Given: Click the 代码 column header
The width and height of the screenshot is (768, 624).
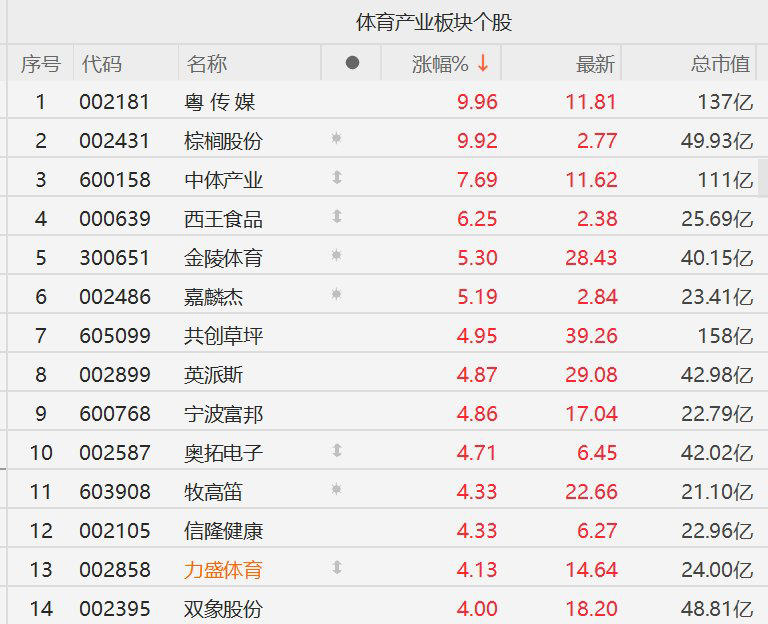Looking at the screenshot, I should pos(101,64).
